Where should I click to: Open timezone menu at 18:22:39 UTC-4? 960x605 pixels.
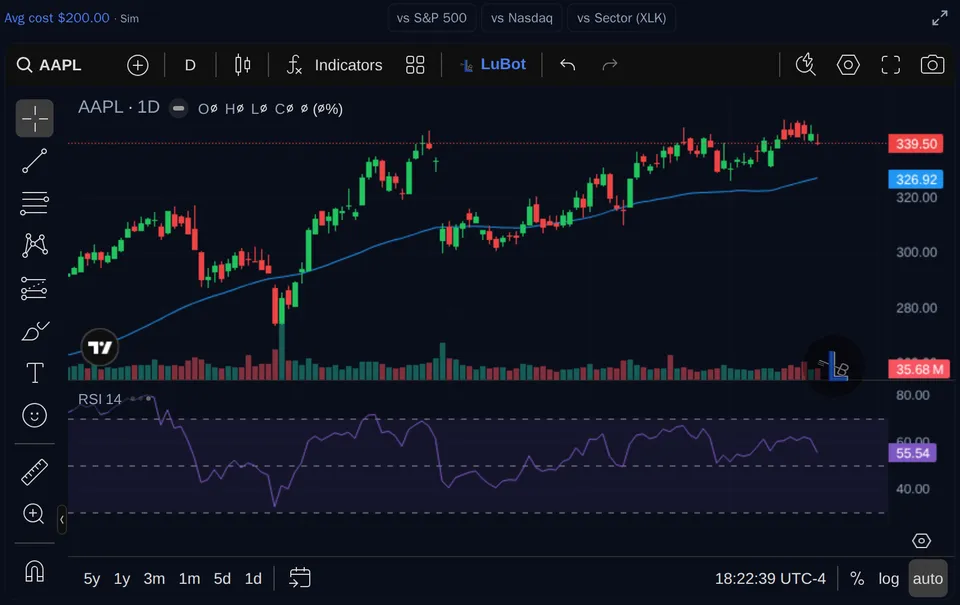770,579
